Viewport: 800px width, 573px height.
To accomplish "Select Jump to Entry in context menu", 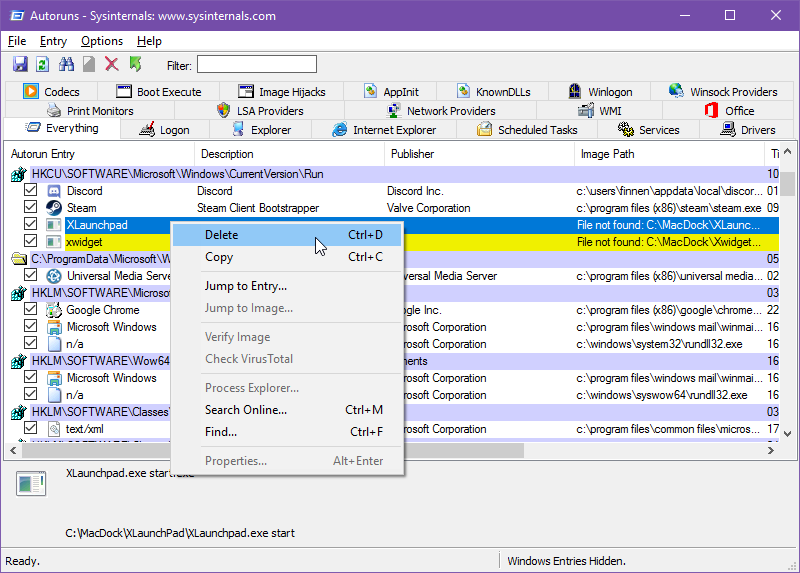I will tap(288, 286).
